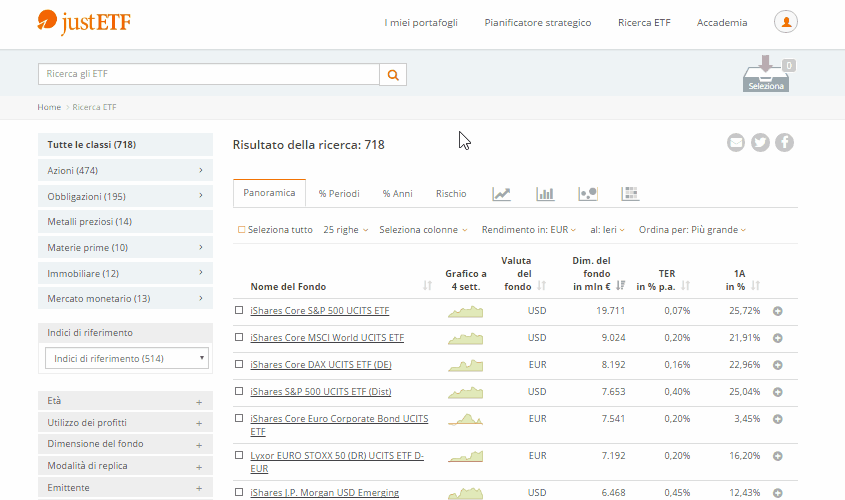Switch to line chart view
The width and height of the screenshot is (845, 500).
[502, 194]
